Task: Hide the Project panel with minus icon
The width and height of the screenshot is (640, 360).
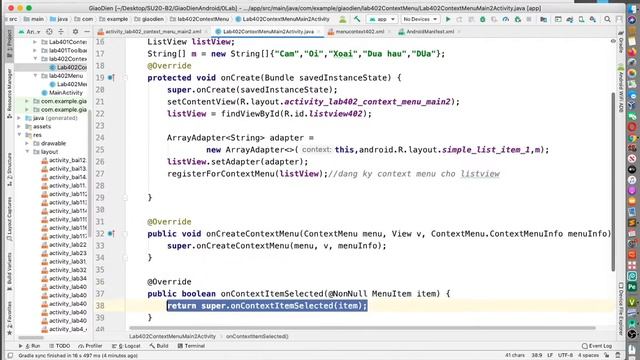Action: (87, 31)
